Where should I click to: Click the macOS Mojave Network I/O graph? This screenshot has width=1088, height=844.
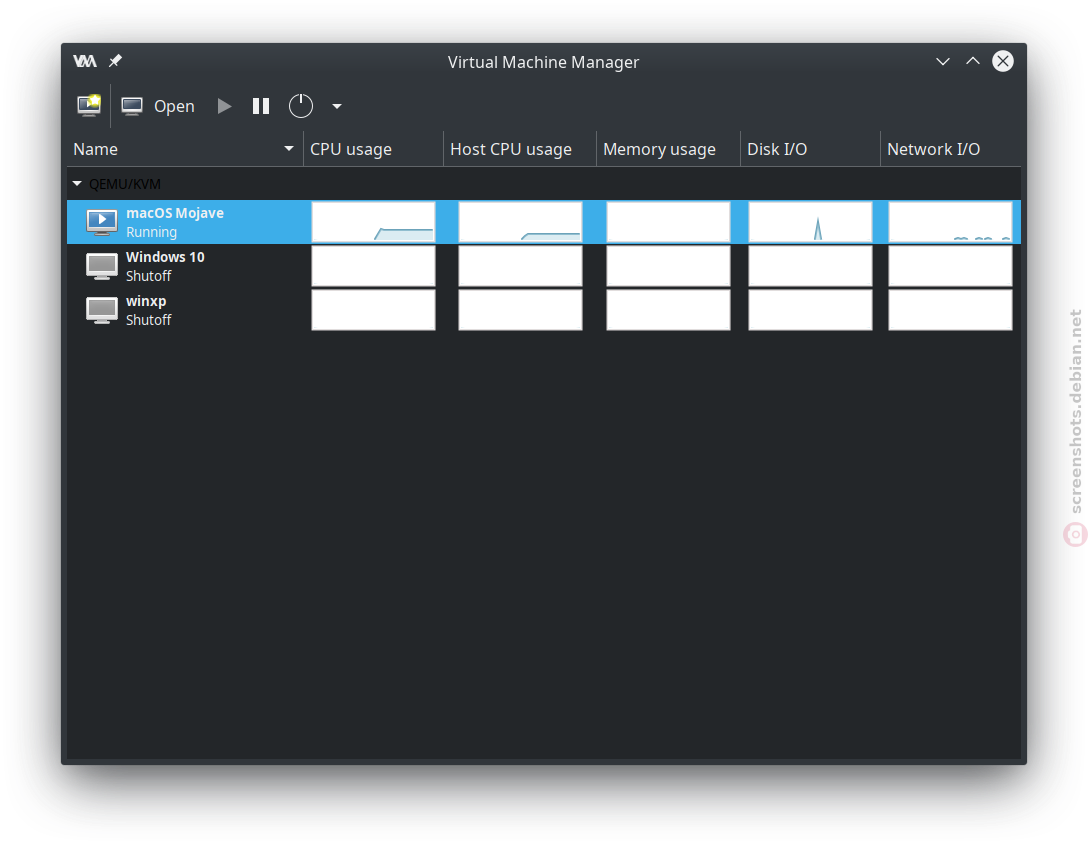tap(951, 222)
